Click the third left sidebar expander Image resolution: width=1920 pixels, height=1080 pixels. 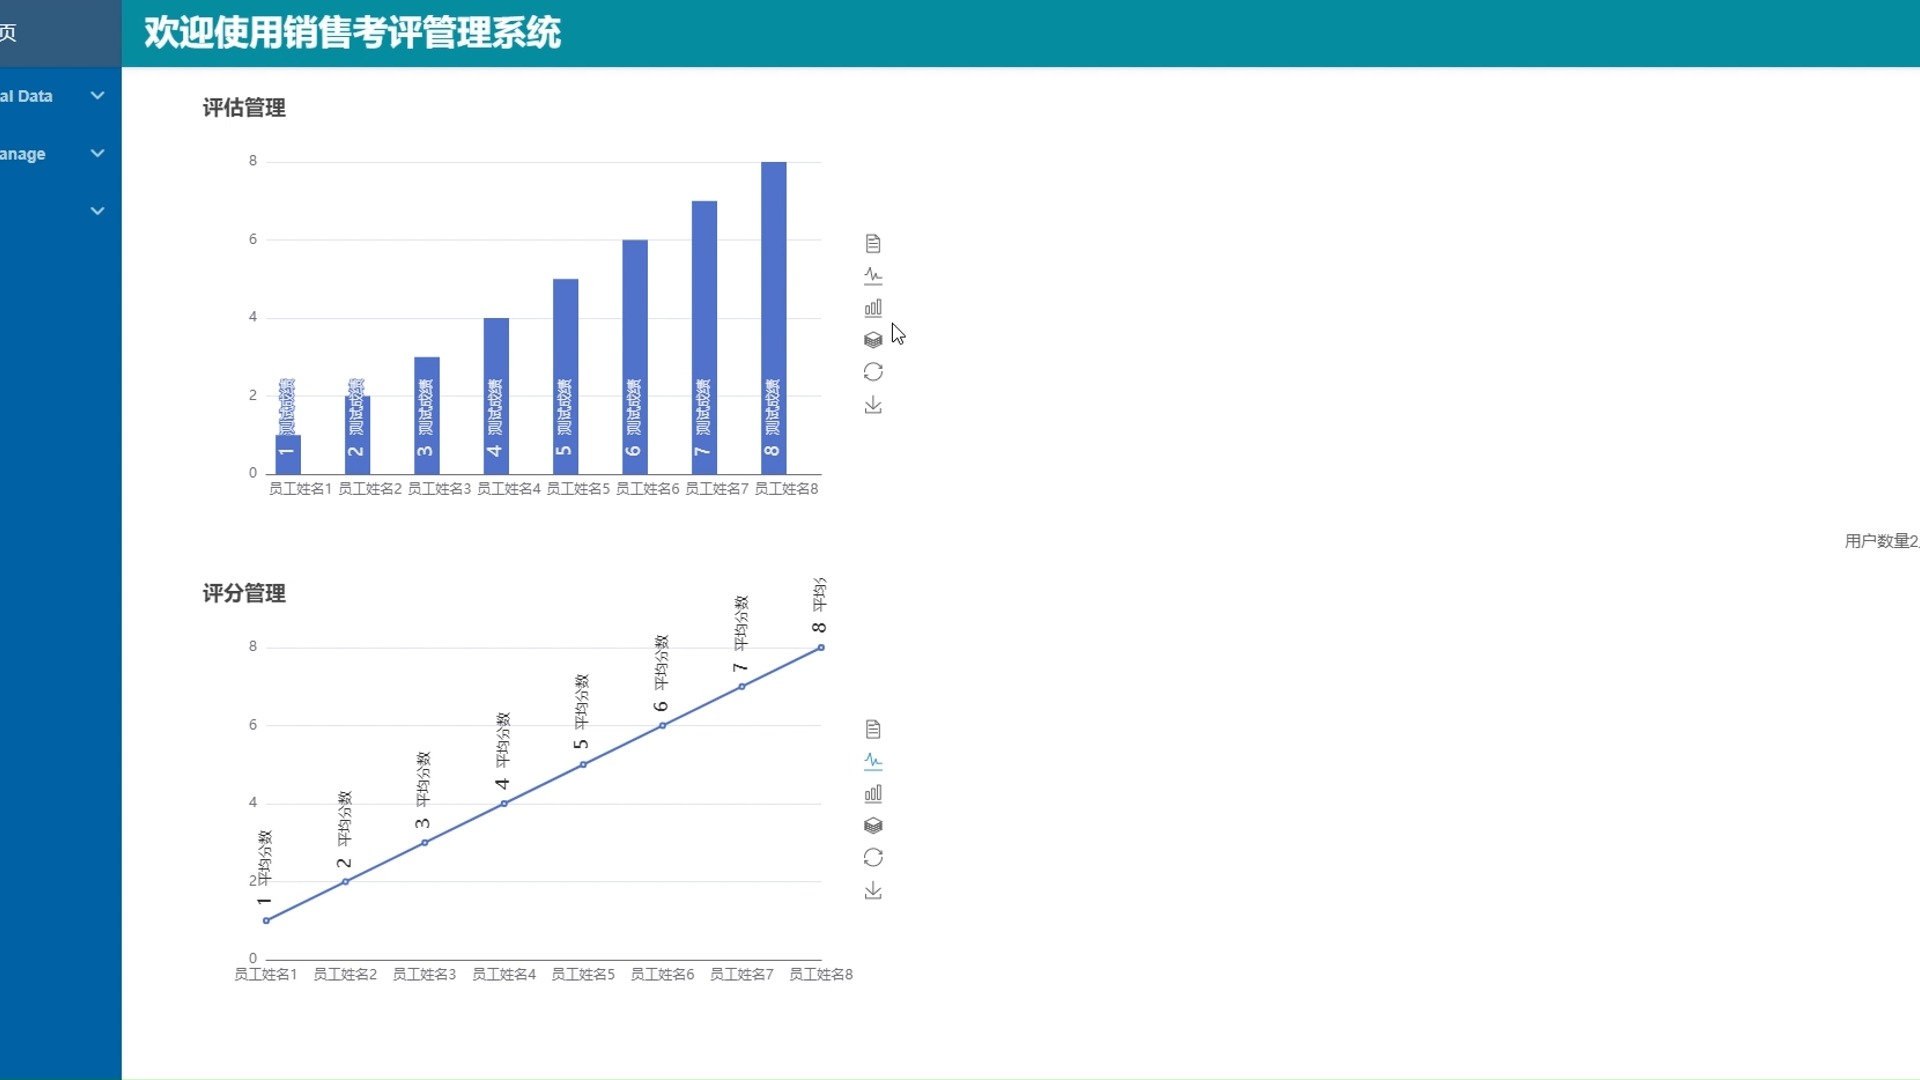point(98,210)
